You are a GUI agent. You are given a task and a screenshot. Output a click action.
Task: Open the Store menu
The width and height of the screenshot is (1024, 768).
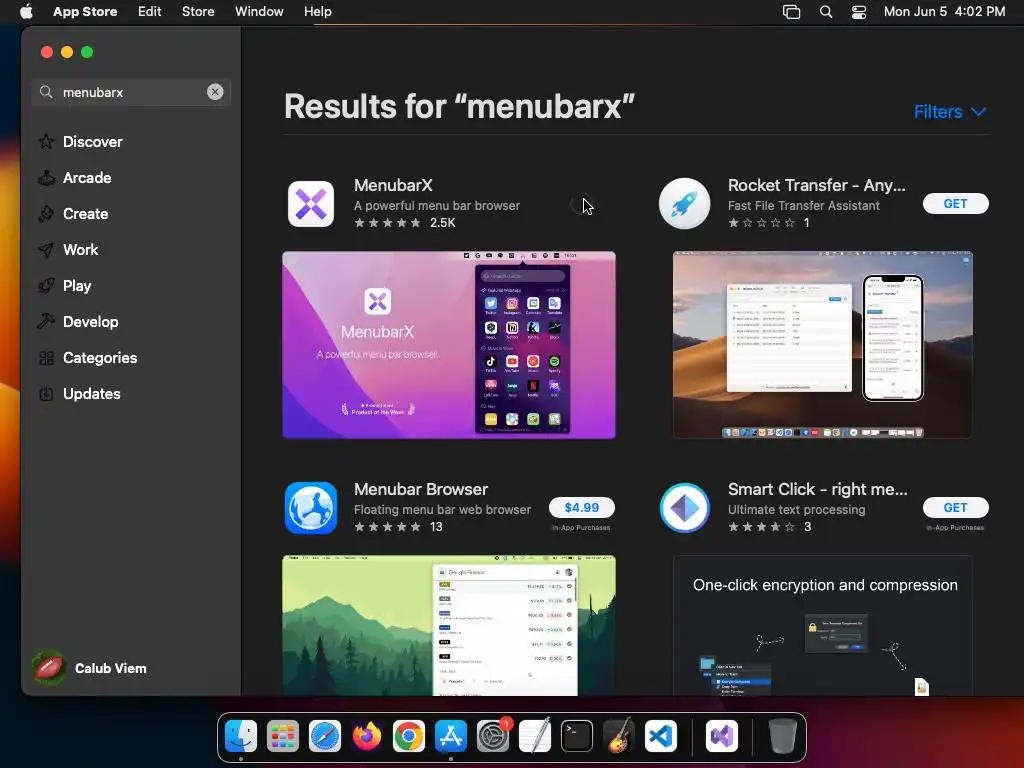pos(198,11)
